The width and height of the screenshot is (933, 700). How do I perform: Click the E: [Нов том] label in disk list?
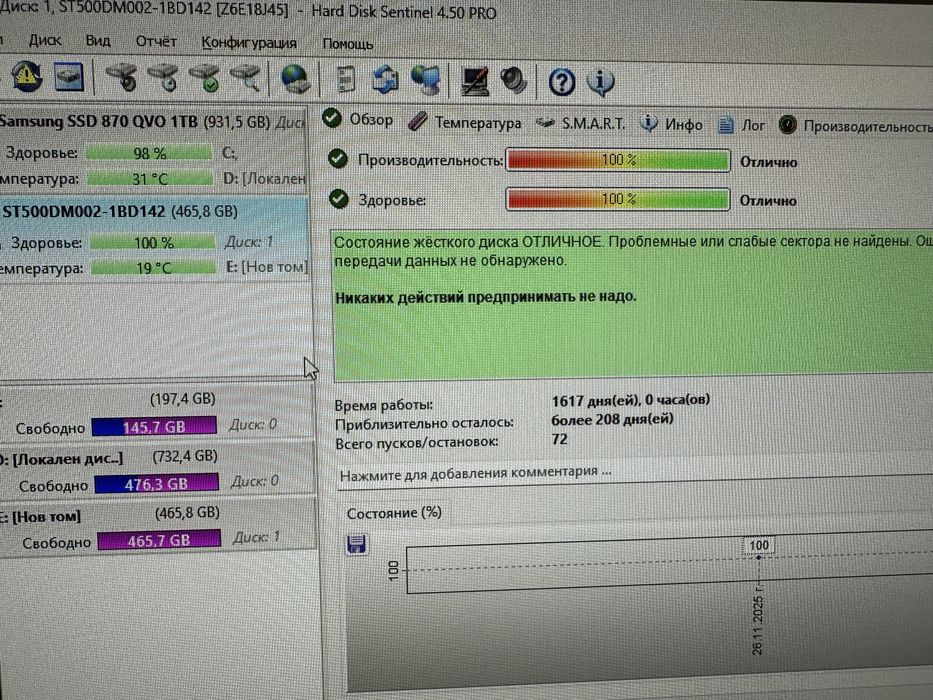click(267, 267)
